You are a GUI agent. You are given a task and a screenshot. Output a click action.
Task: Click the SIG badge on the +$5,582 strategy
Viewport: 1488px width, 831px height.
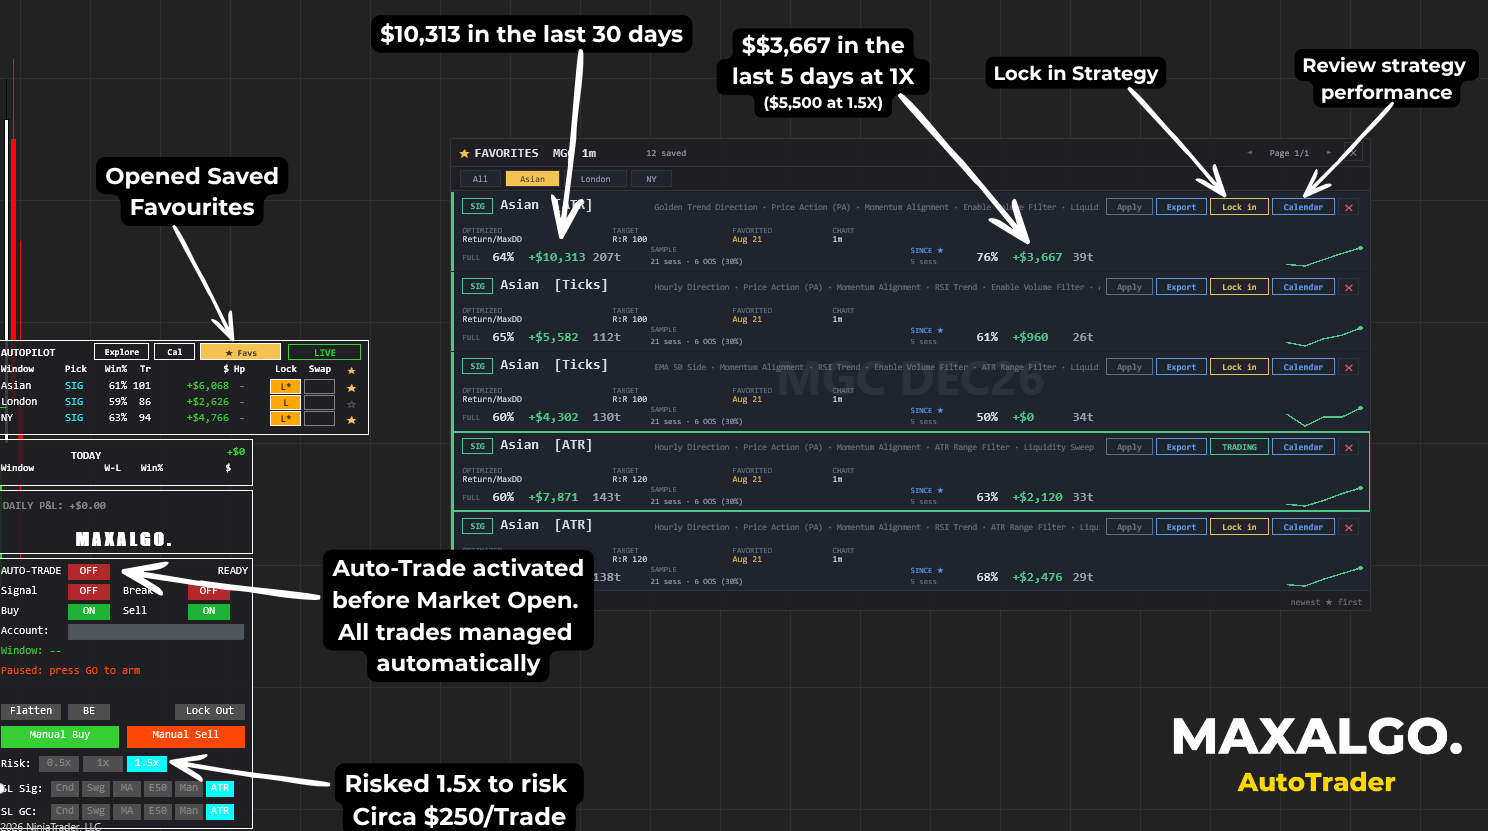point(477,286)
